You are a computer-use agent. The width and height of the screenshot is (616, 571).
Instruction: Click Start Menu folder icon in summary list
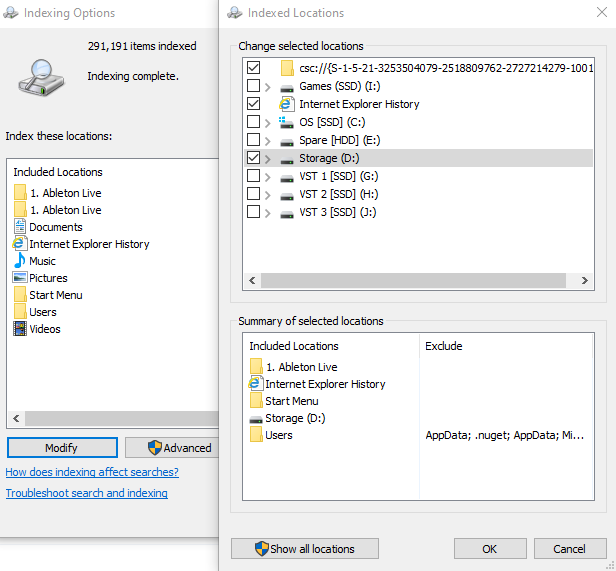[256, 400]
